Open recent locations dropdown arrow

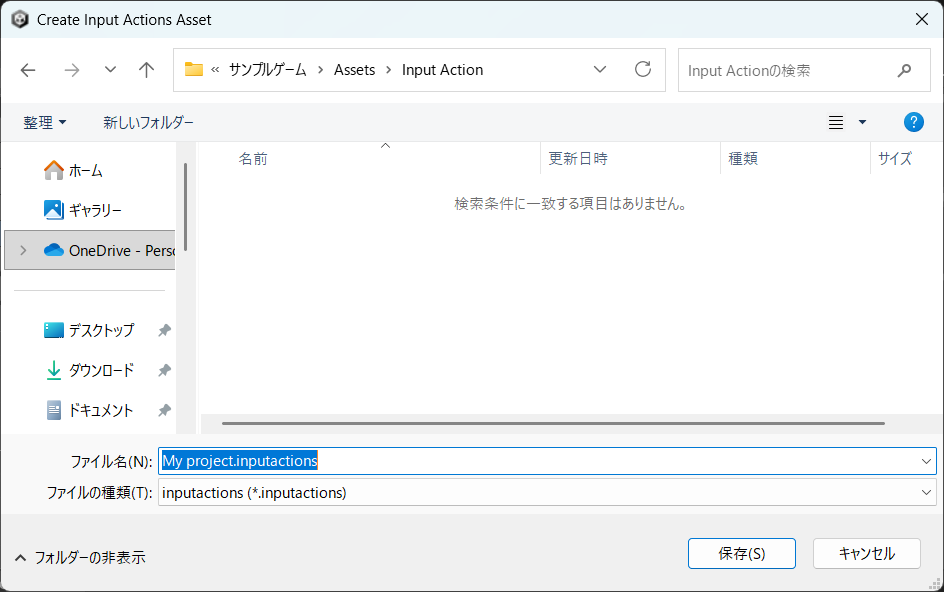click(110, 70)
